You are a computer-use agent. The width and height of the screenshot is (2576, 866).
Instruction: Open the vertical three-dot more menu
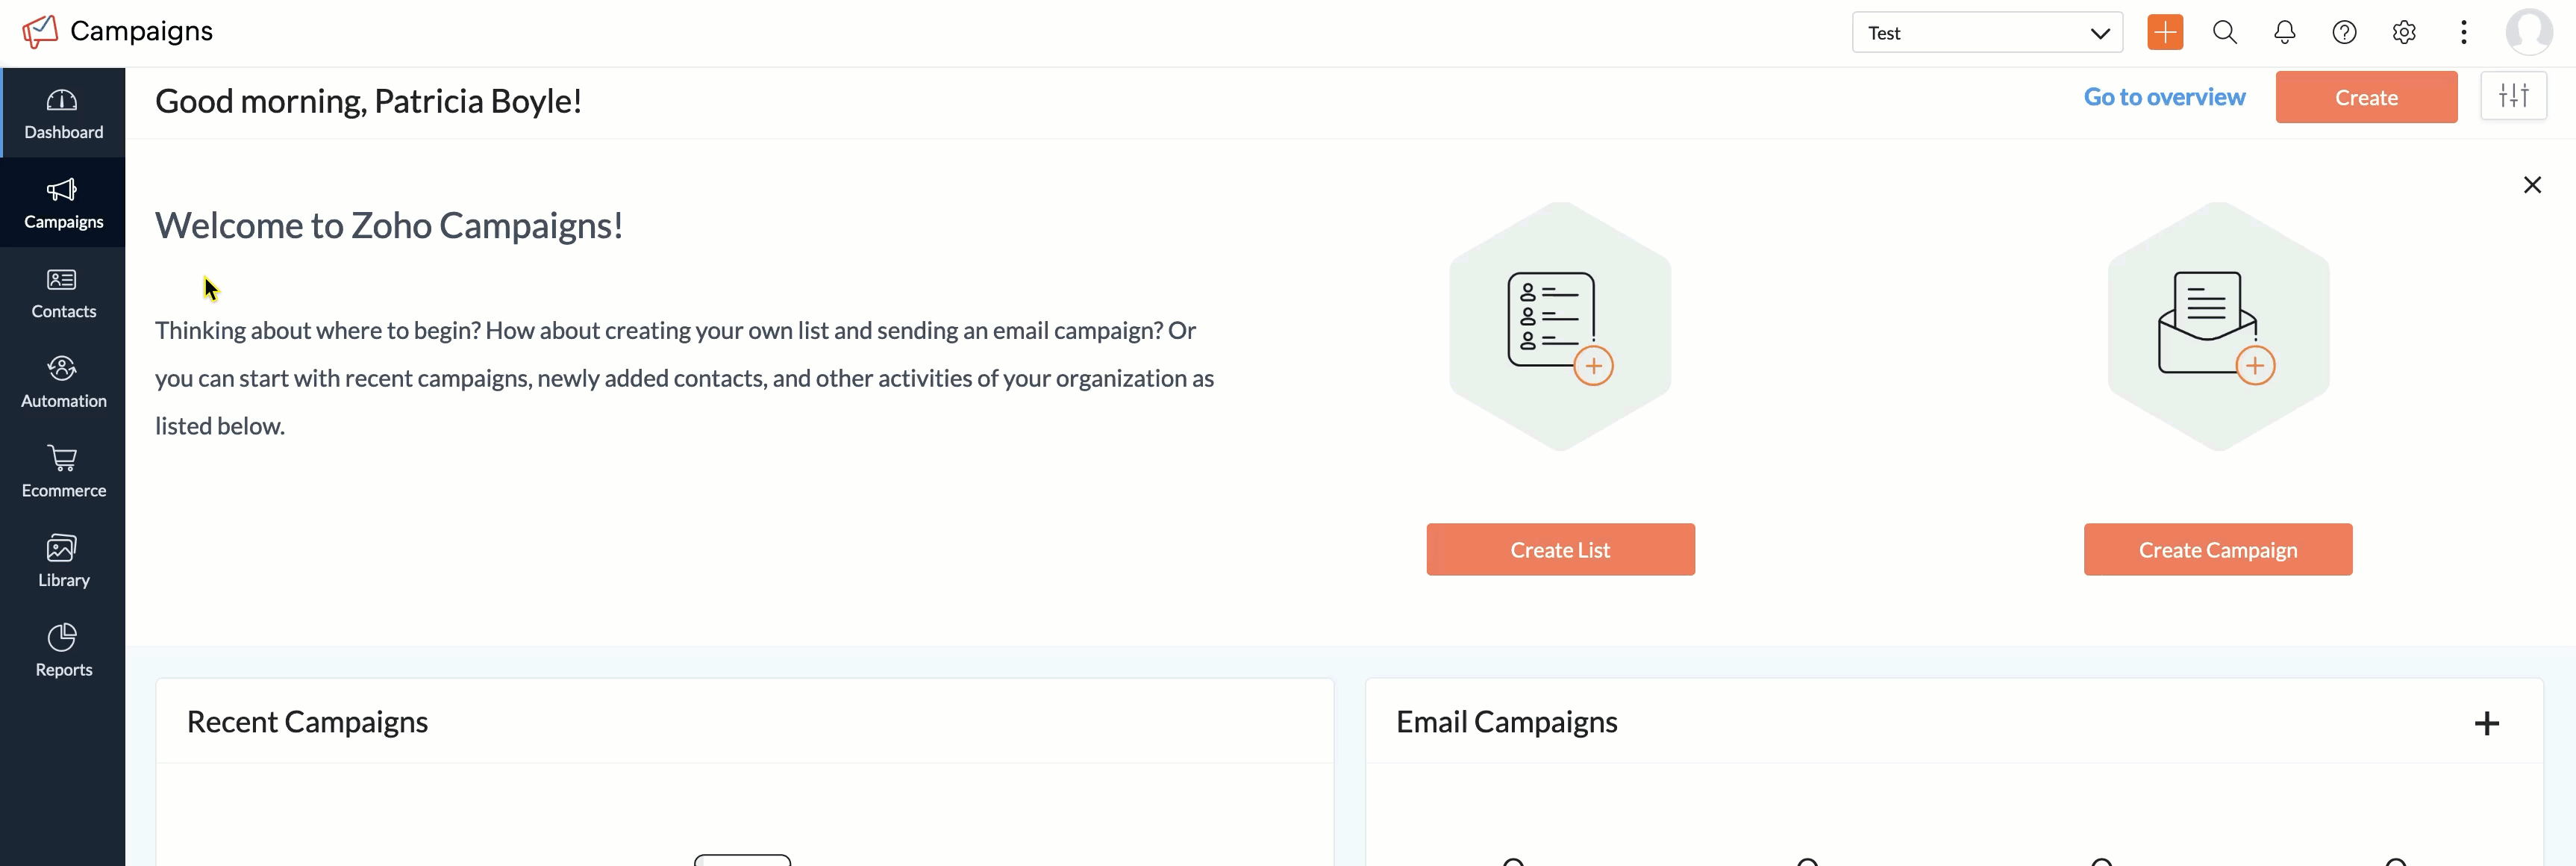click(2463, 33)
